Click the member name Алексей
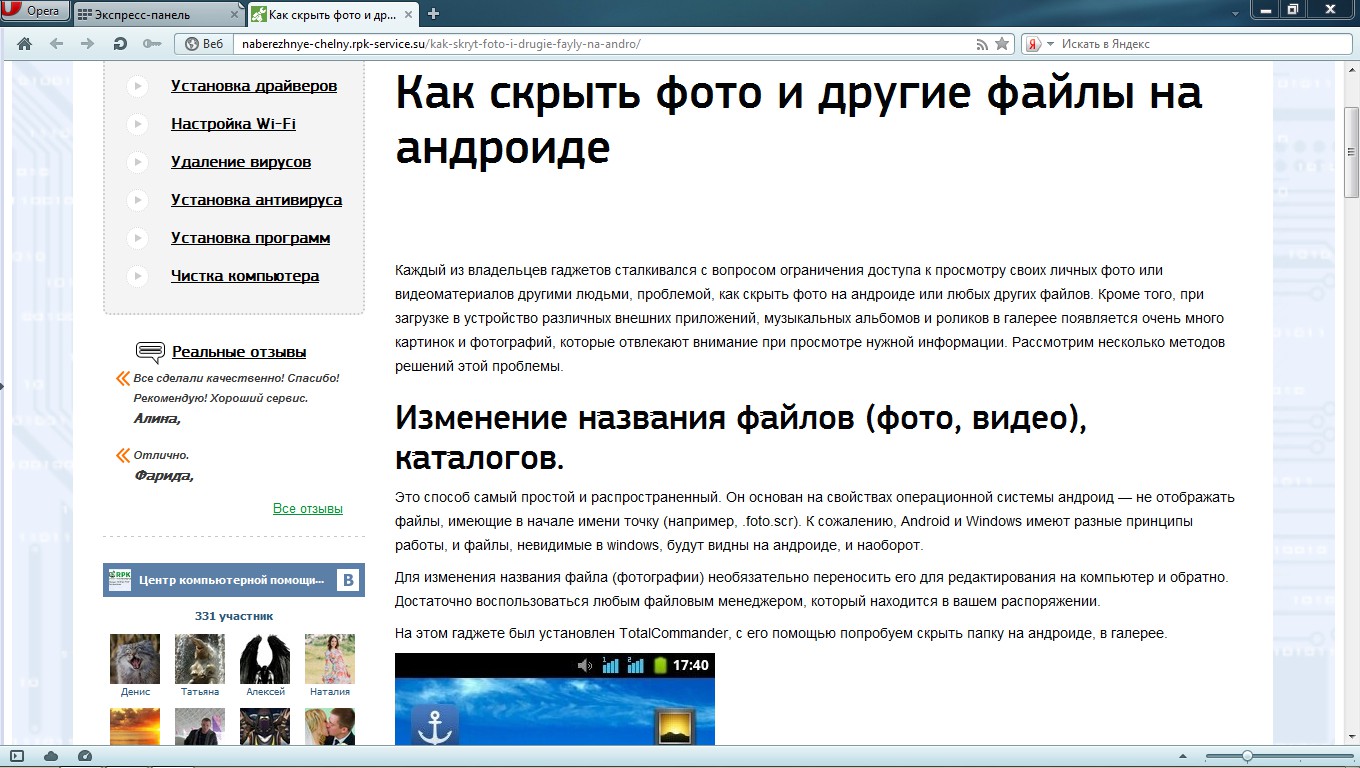Image resolution: width=1360 pixels, height=768 pixels. 265,692
